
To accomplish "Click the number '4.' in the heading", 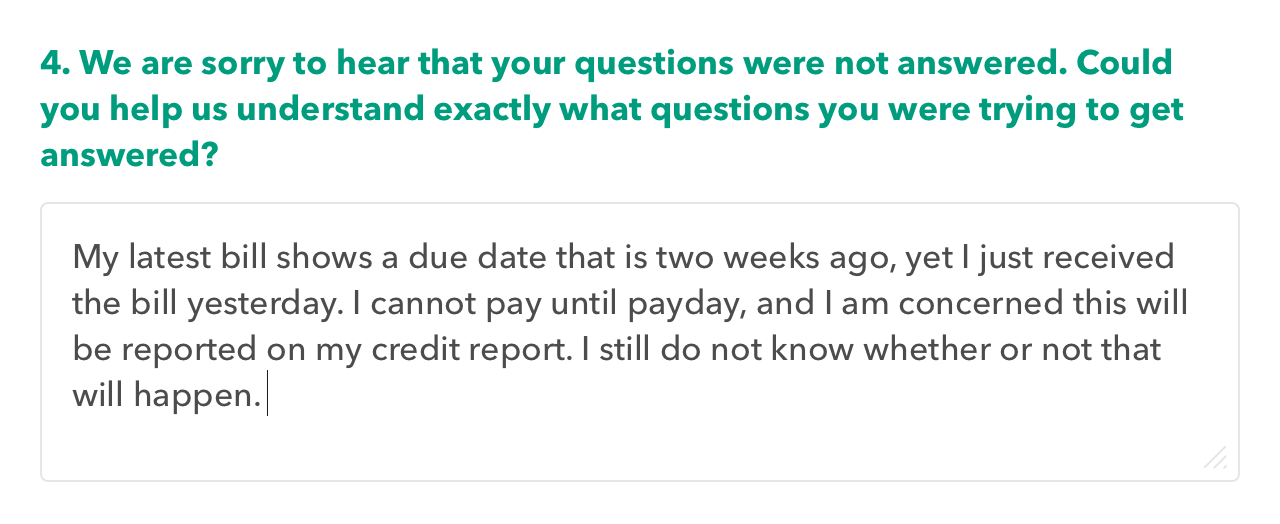I will click(x=55, y=63).
